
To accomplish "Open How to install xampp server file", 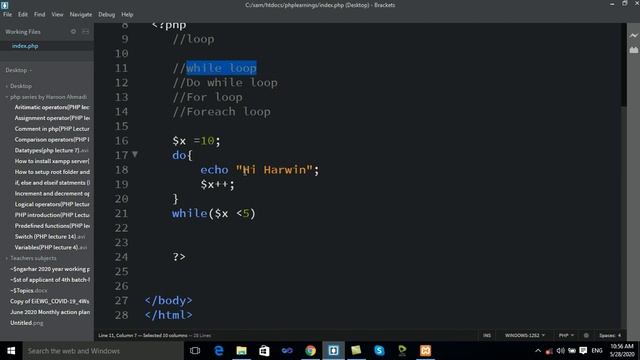I will point(52,161).
